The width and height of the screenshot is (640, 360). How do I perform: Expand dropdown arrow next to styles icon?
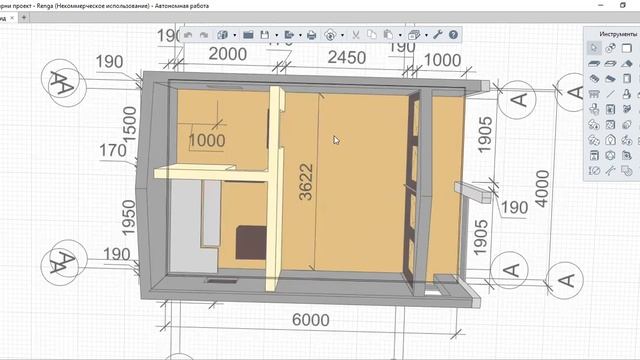point(427,36)
